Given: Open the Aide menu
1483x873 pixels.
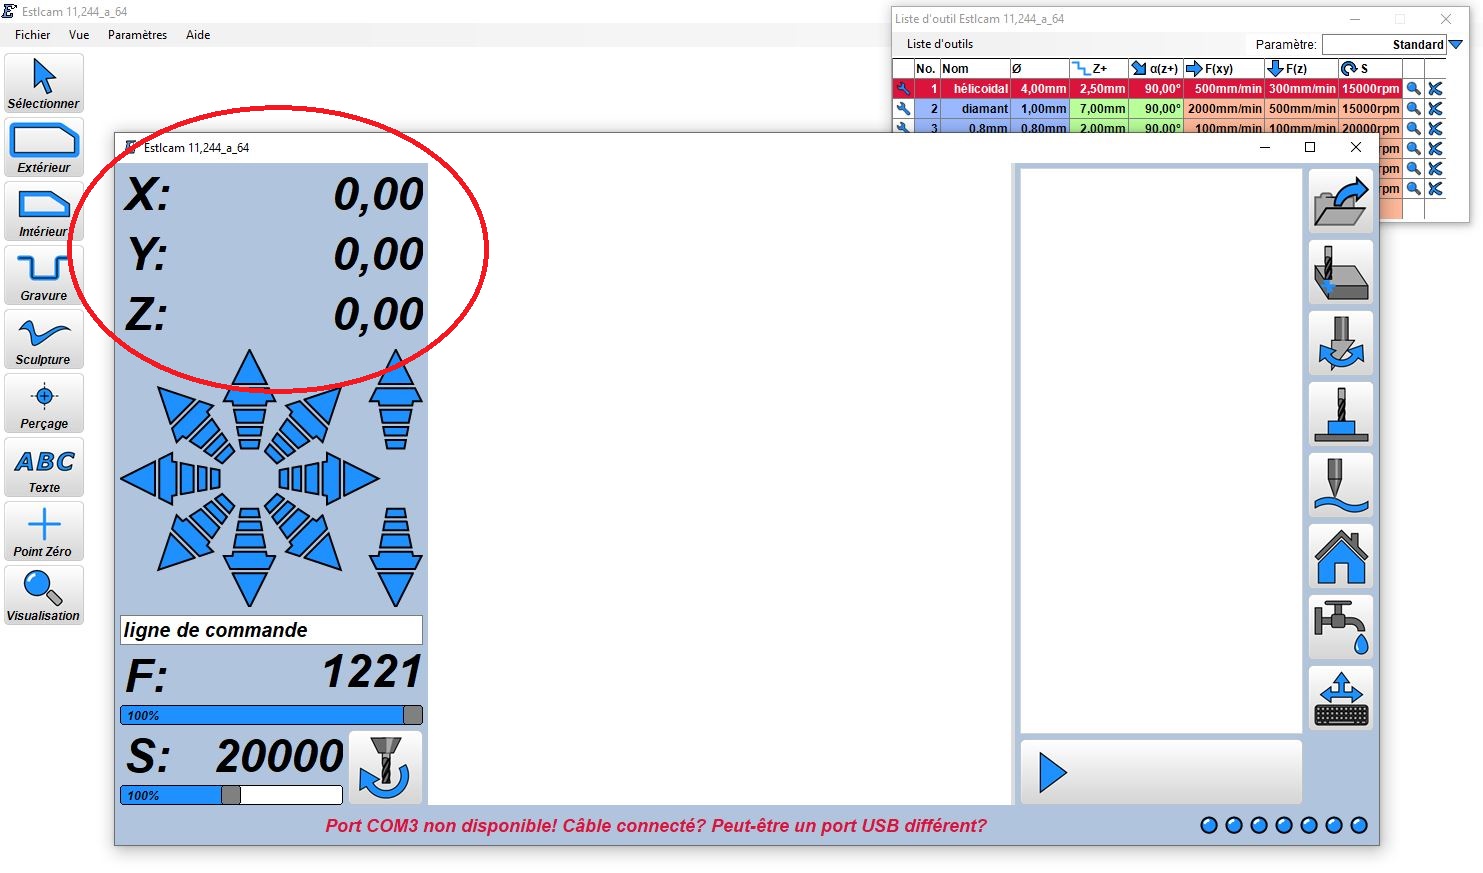Looking at the screenshot, I should click(198, 35).
